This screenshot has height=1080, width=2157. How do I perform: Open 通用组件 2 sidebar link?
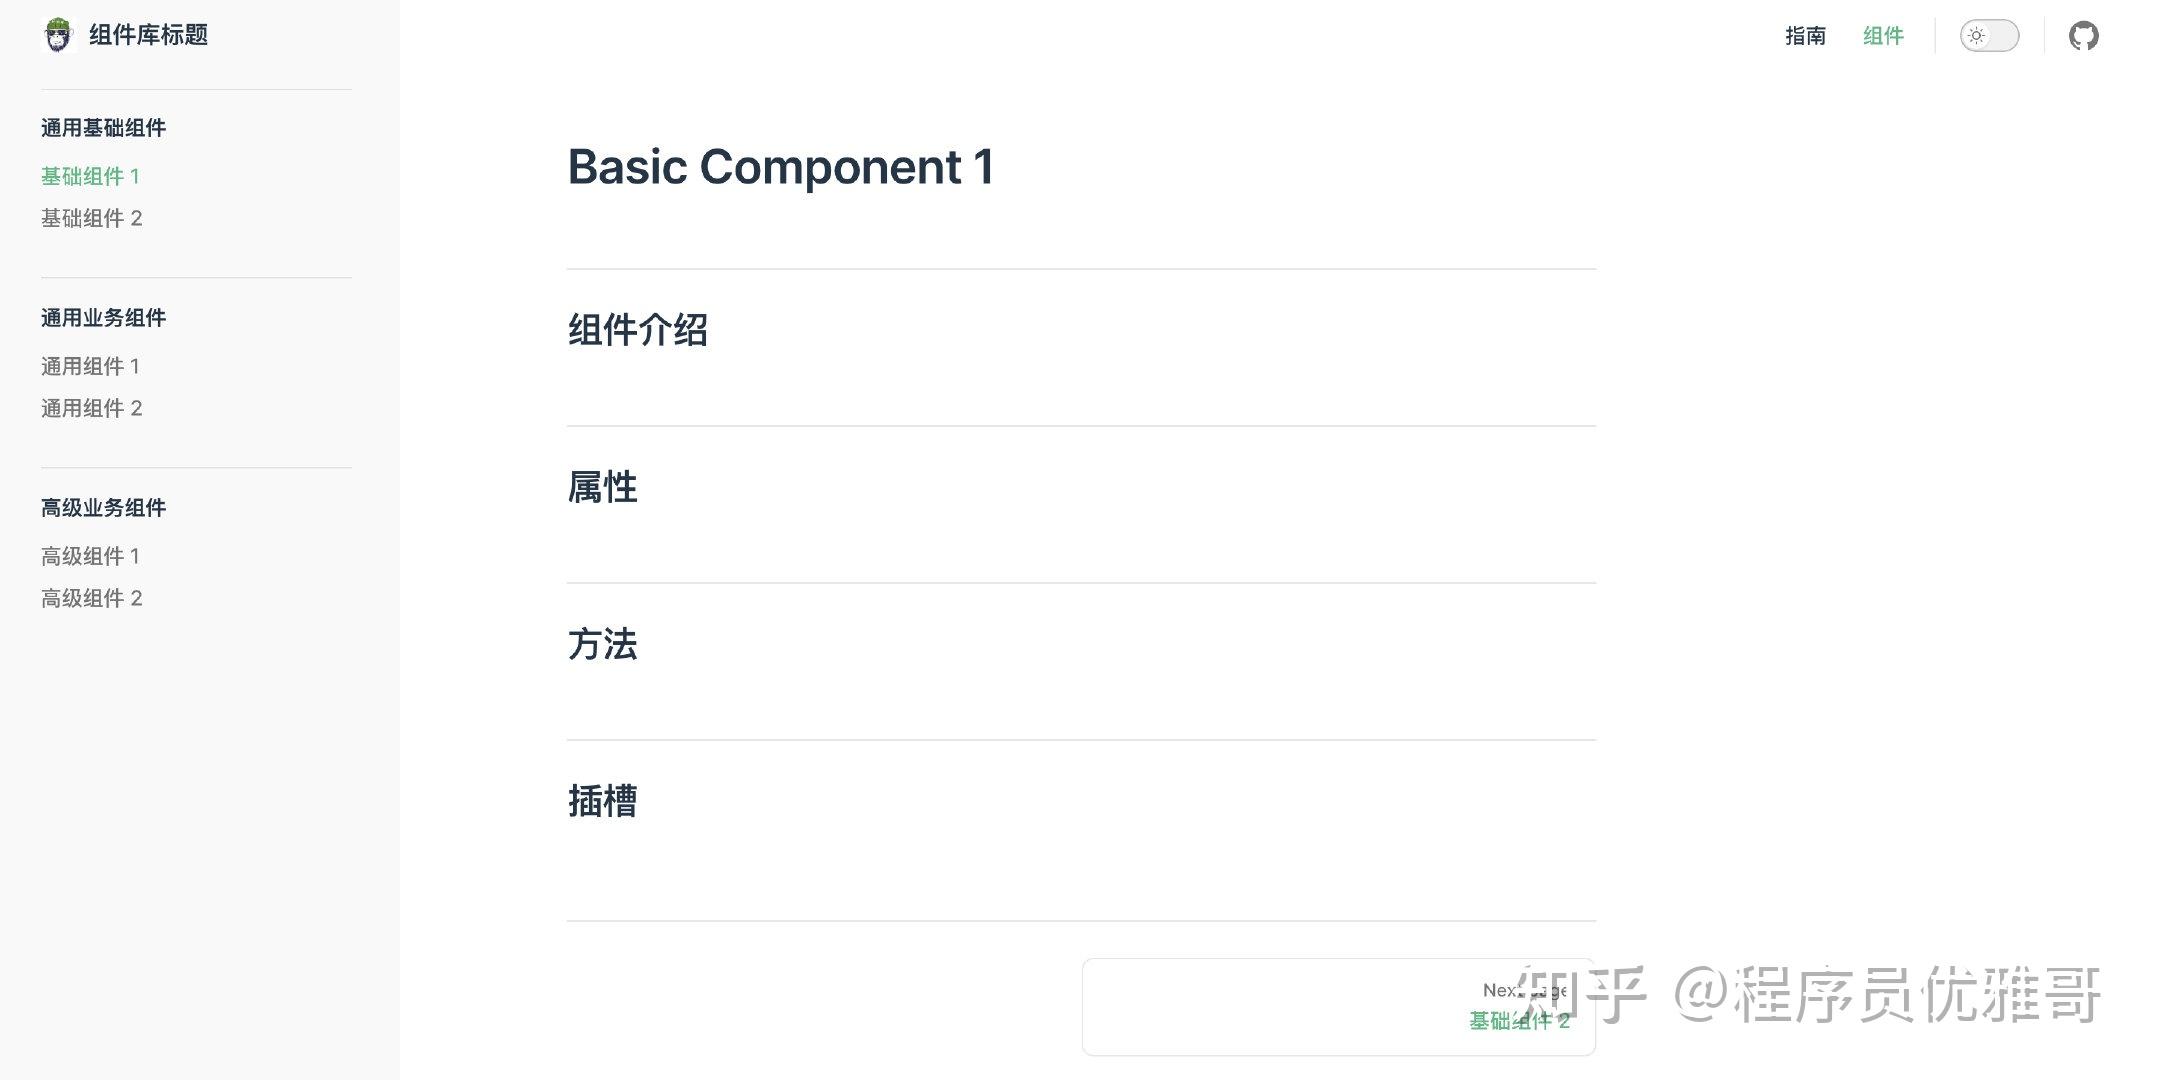[92, 408]
